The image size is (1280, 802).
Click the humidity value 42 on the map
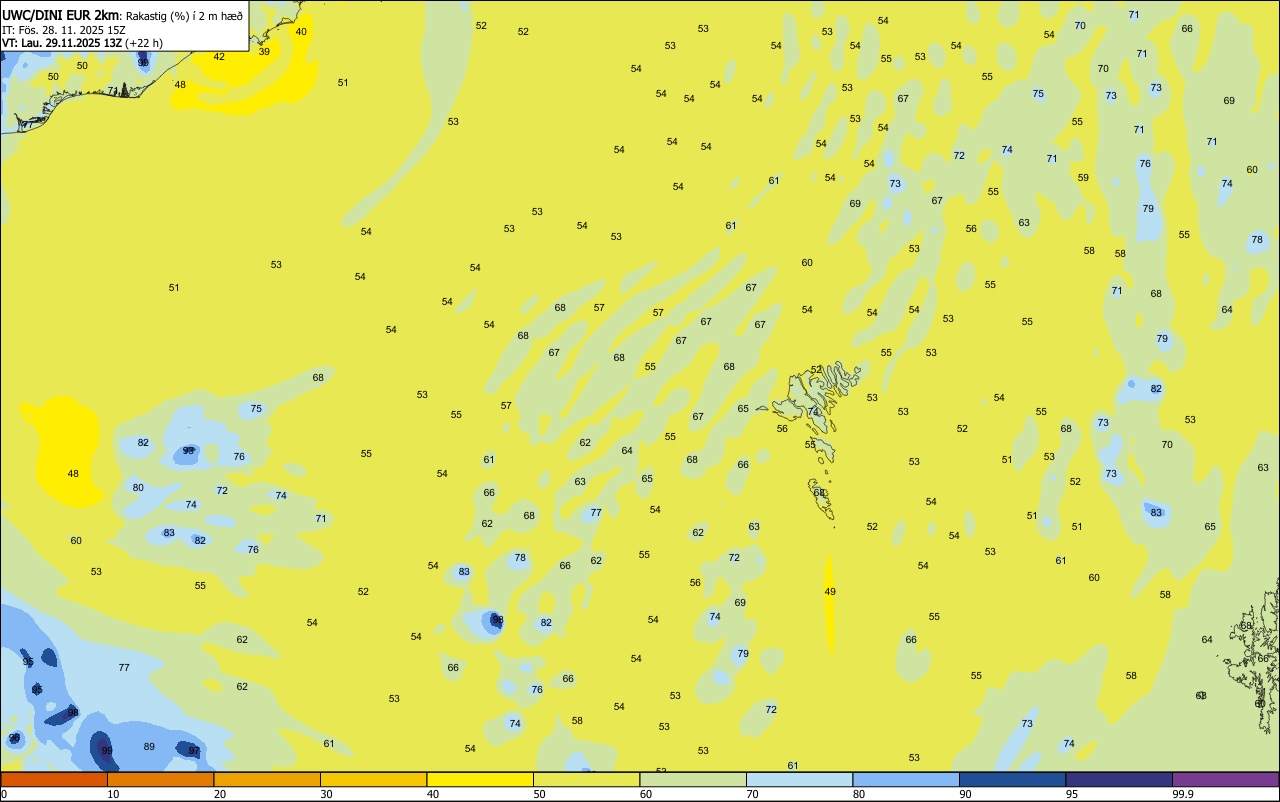[x=219, y=57]
